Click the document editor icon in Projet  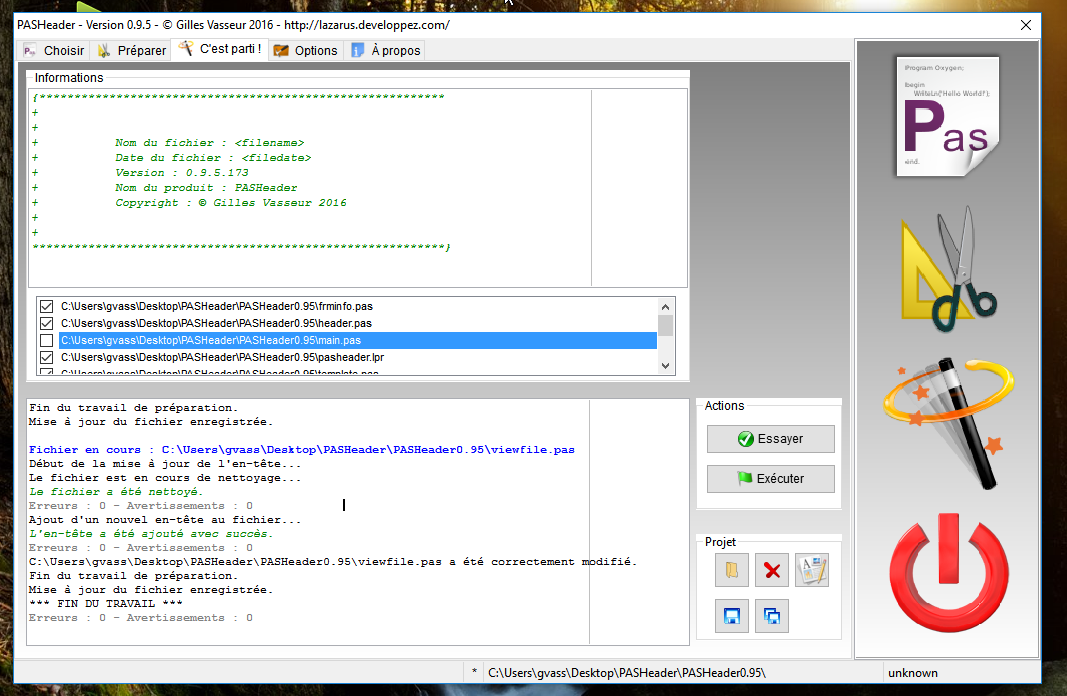point(812,571)
